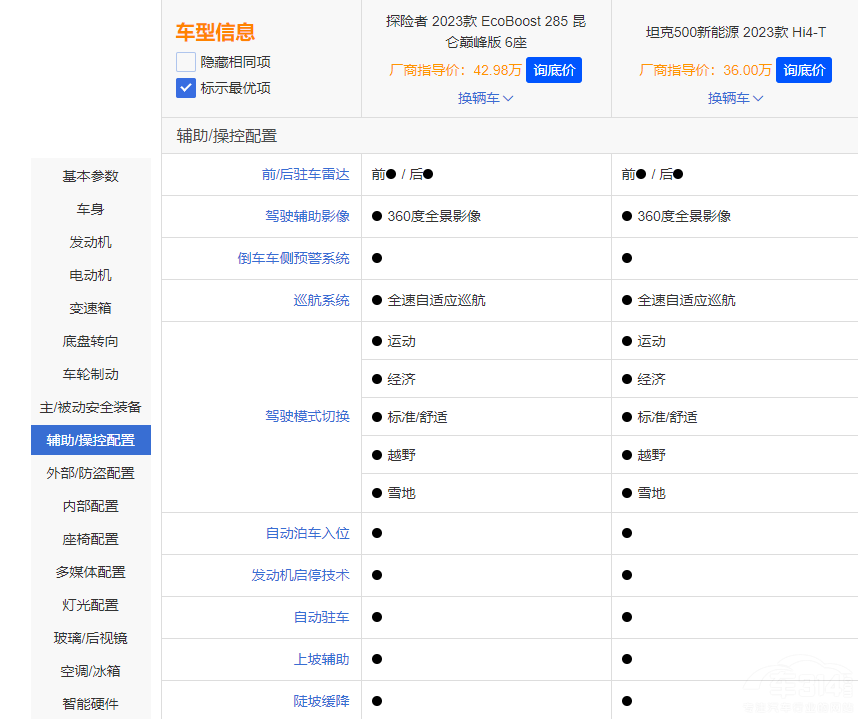Screen dimensions: 858x719
Task: Select 主/被动安全装备 in sidebar
Action: coord(90,406)
